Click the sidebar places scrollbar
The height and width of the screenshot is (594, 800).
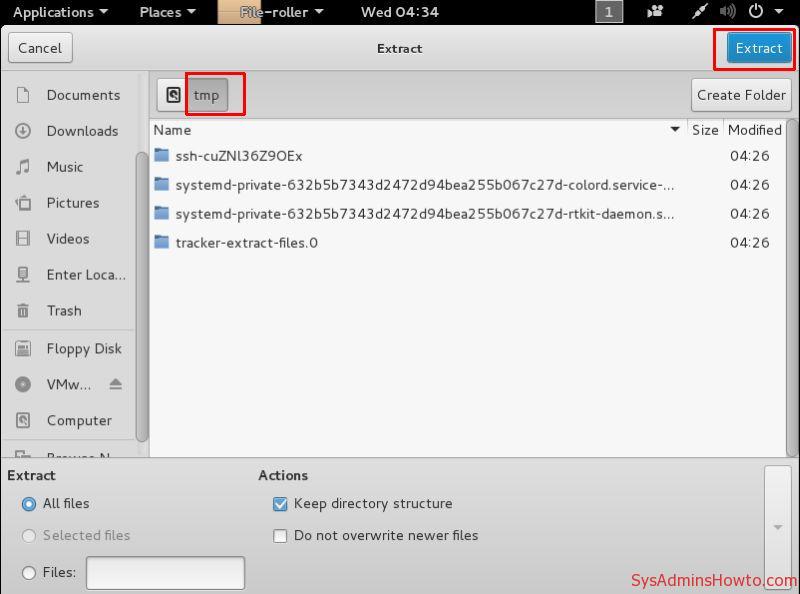(142, 296)
